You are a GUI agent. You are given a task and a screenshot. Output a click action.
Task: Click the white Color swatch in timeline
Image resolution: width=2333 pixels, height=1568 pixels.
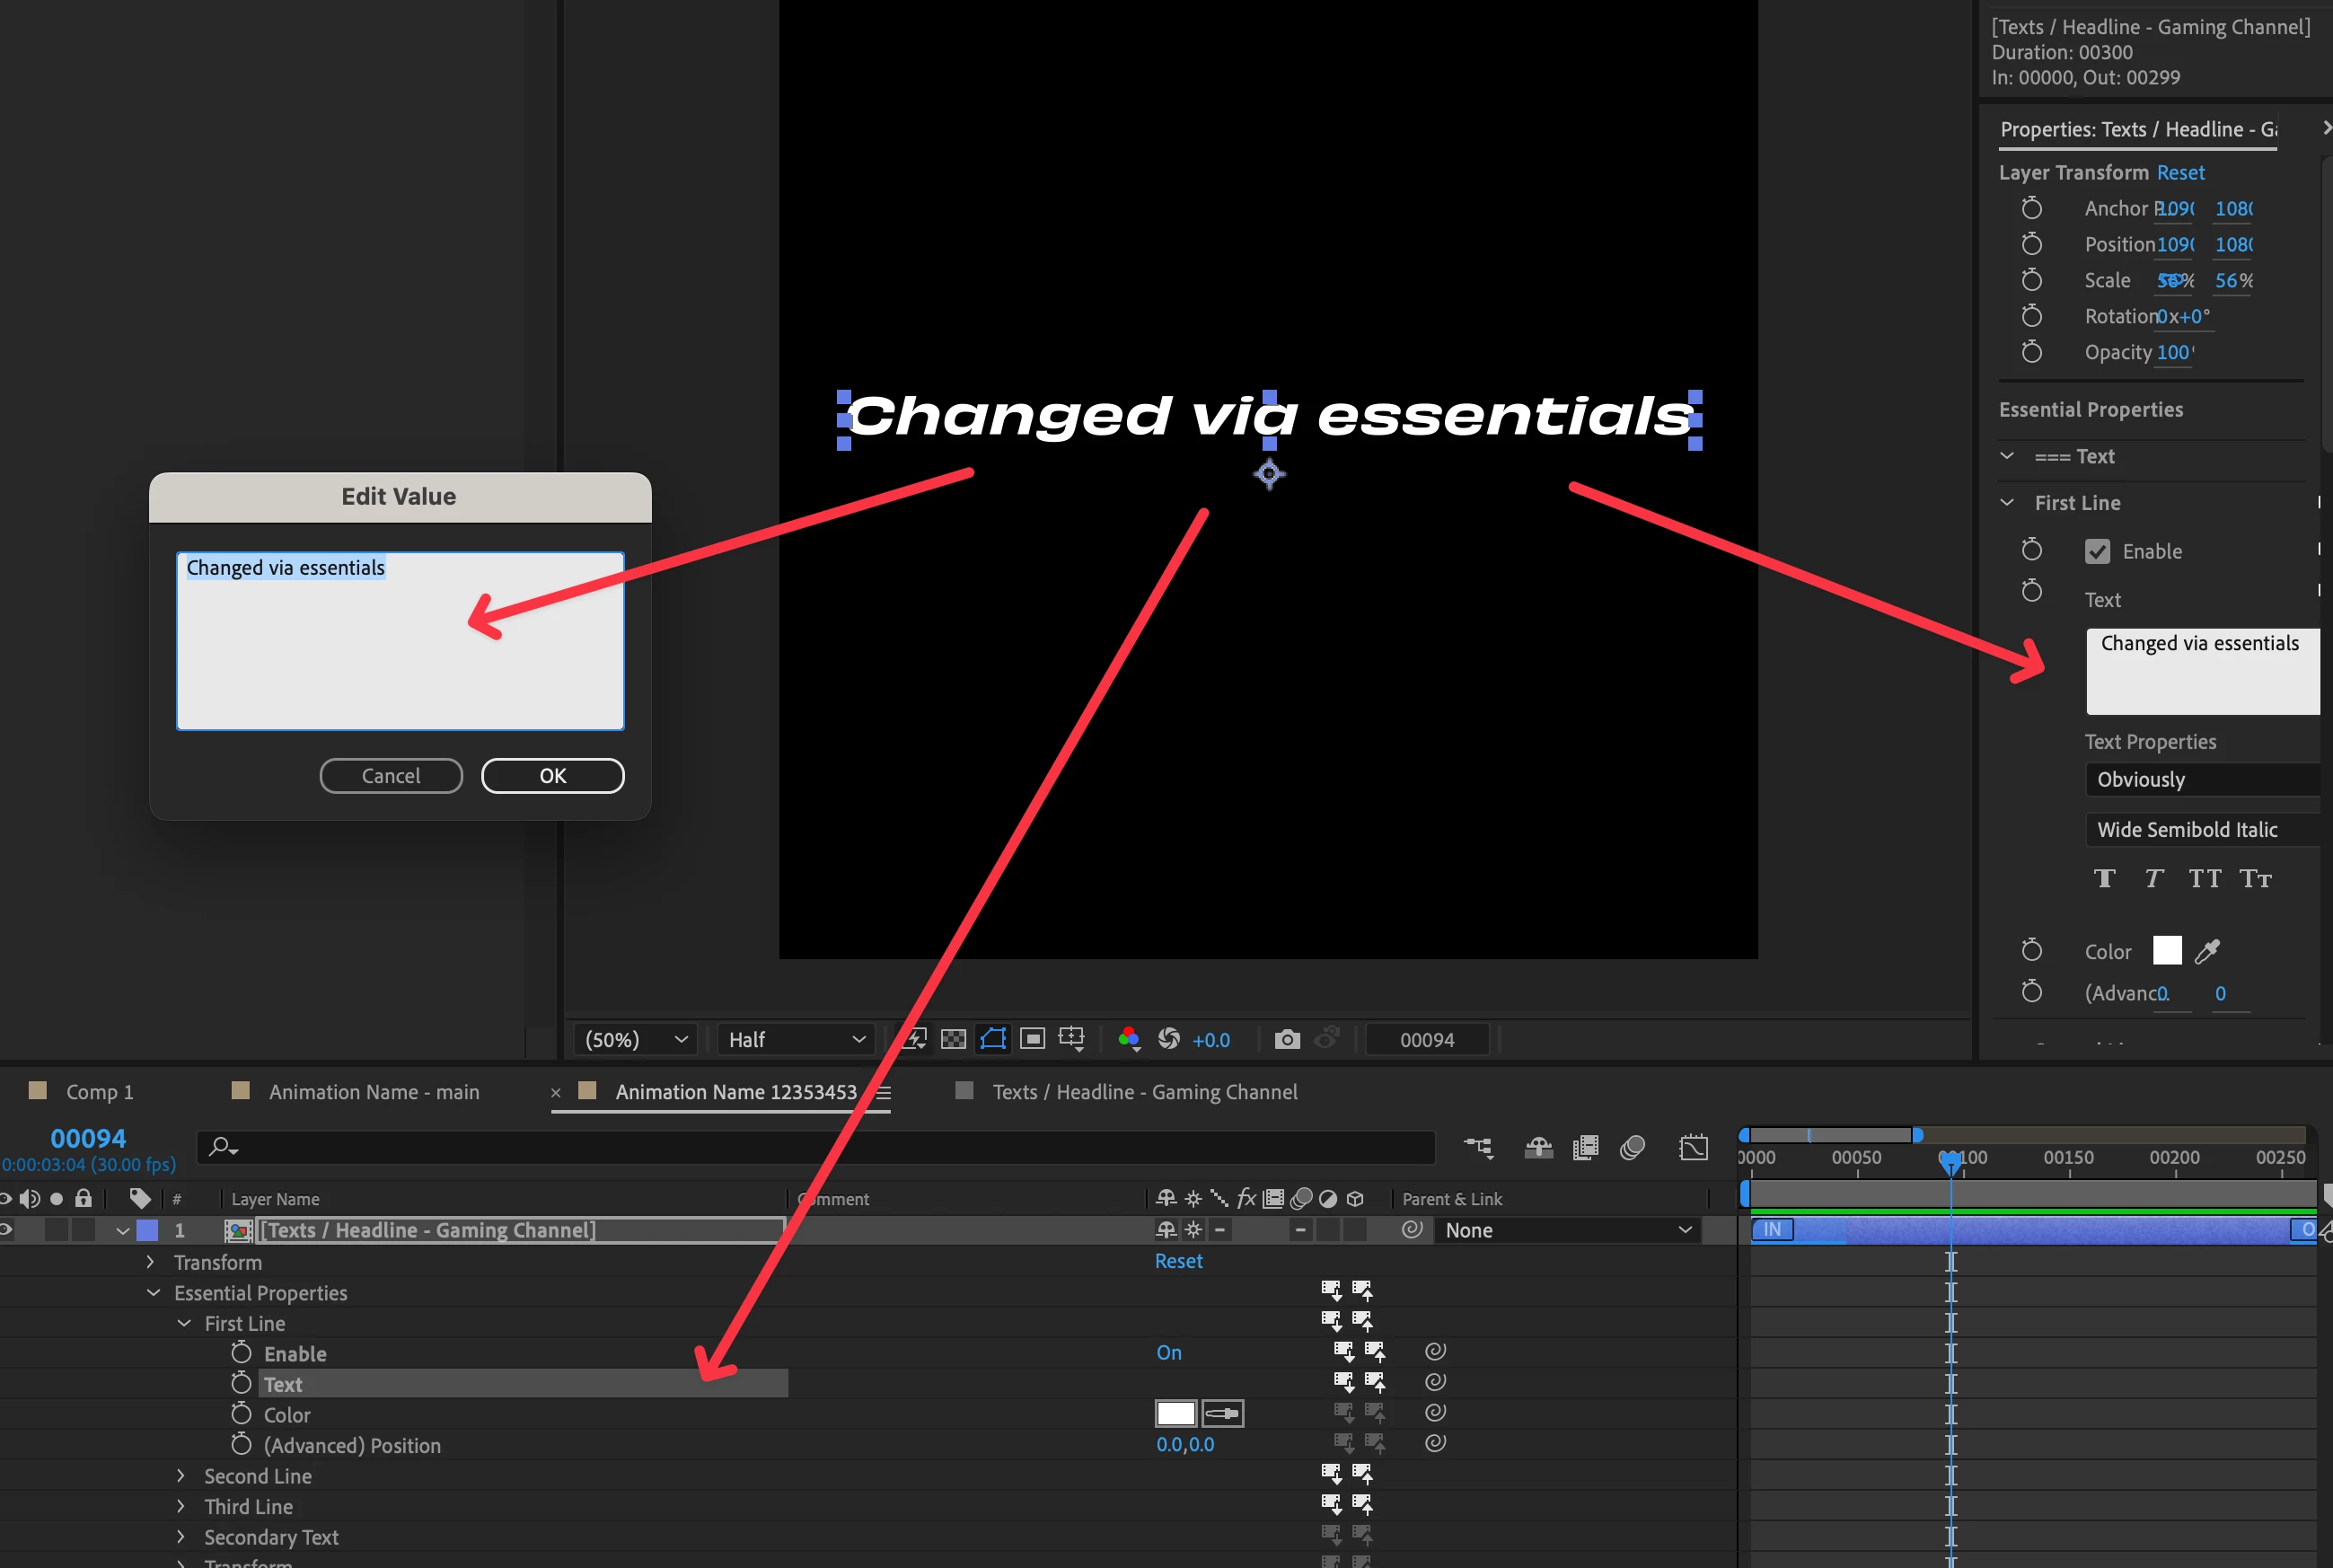point(1175,1413)
